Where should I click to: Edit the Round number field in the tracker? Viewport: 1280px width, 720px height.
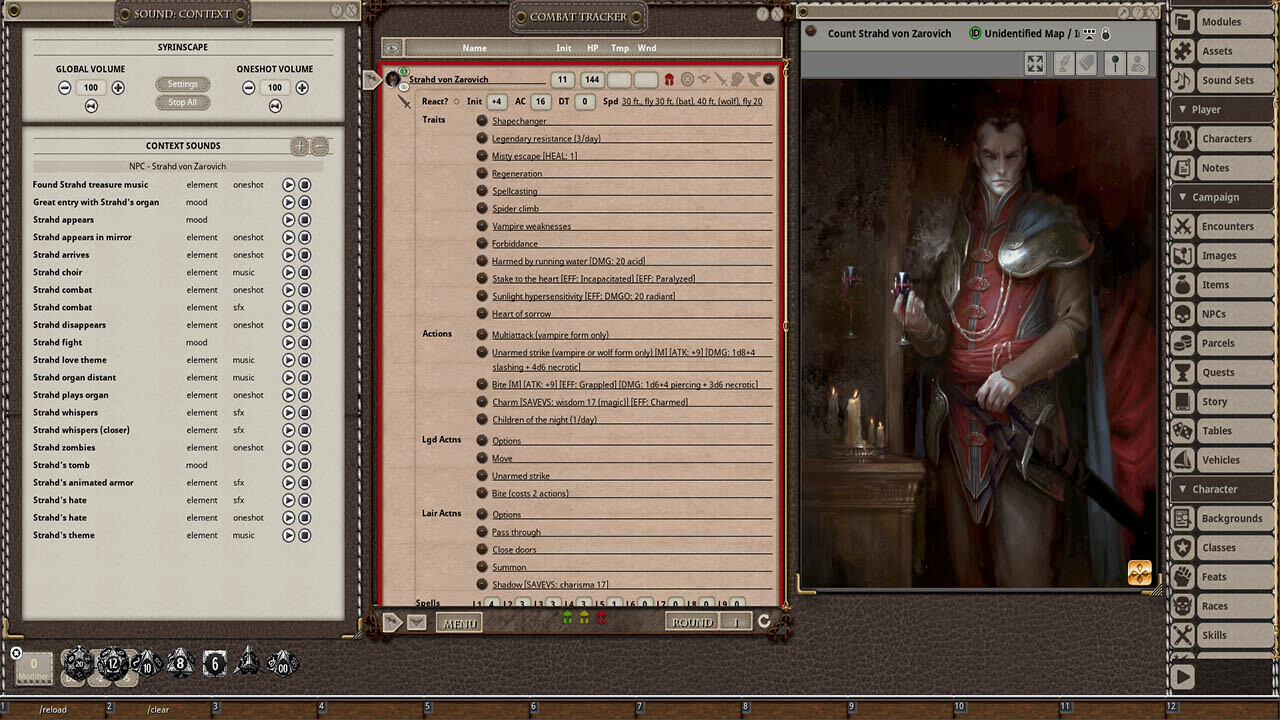pyautogui.click(x=738, y=621)
